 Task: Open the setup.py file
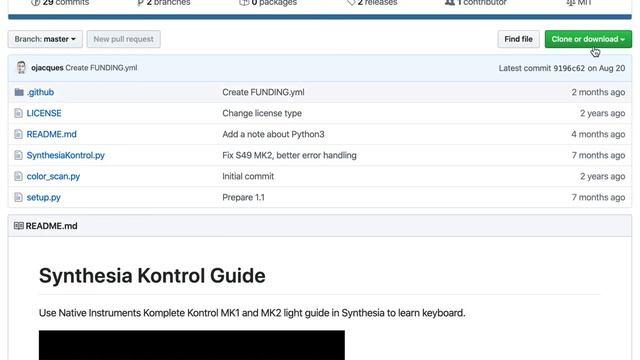click(x=43, y=198)
